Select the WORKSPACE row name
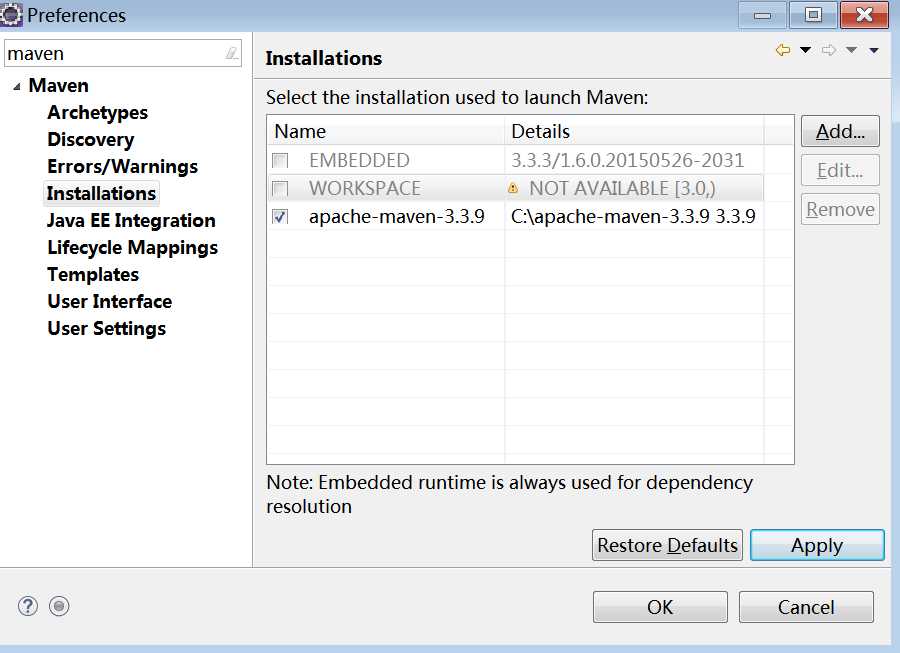The height and width of the screenshot is (653, 900). pyautogui.click(x=365, y=188)
